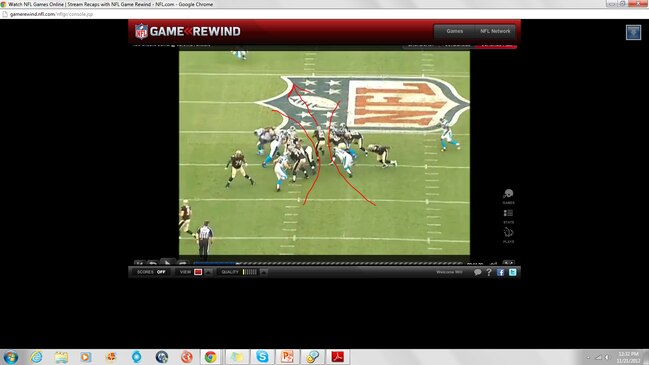Open the Stats side panel icon

[x=509, y=216]
